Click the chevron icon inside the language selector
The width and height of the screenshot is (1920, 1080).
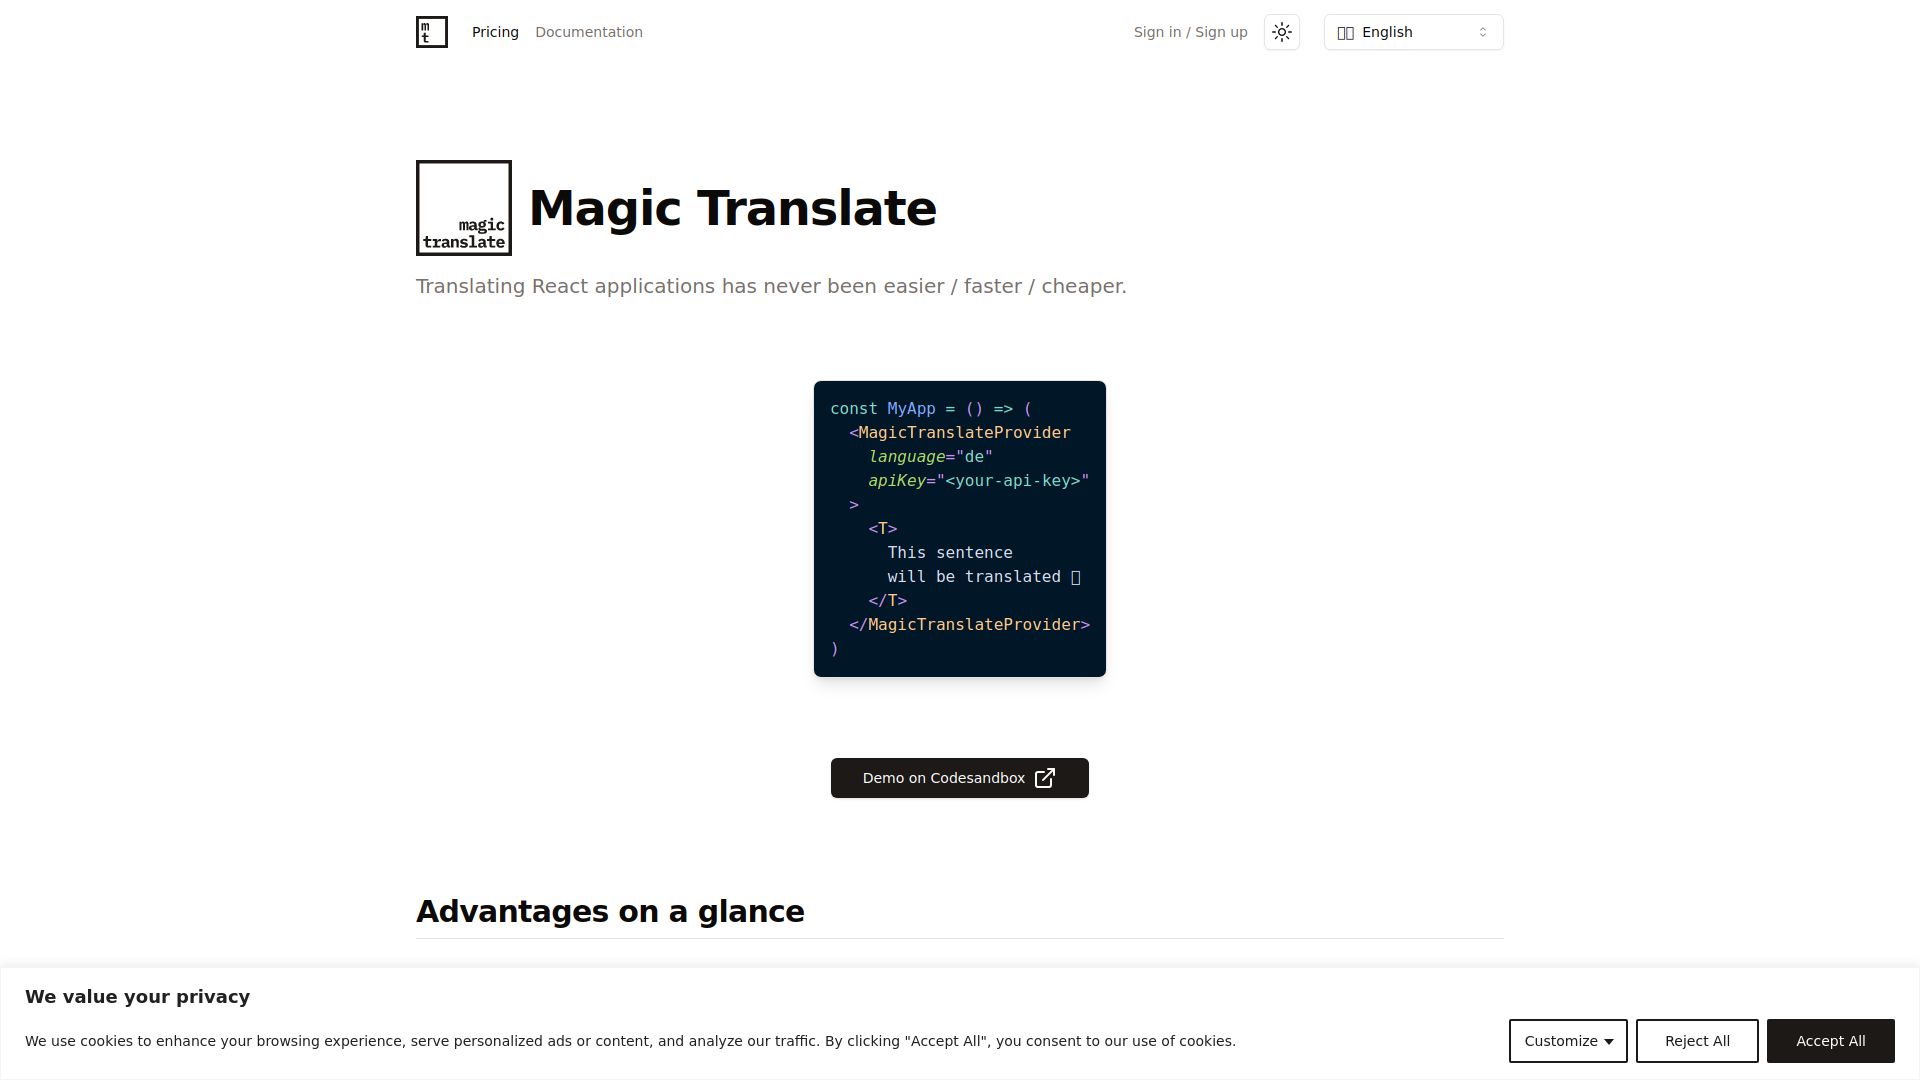1483,31
